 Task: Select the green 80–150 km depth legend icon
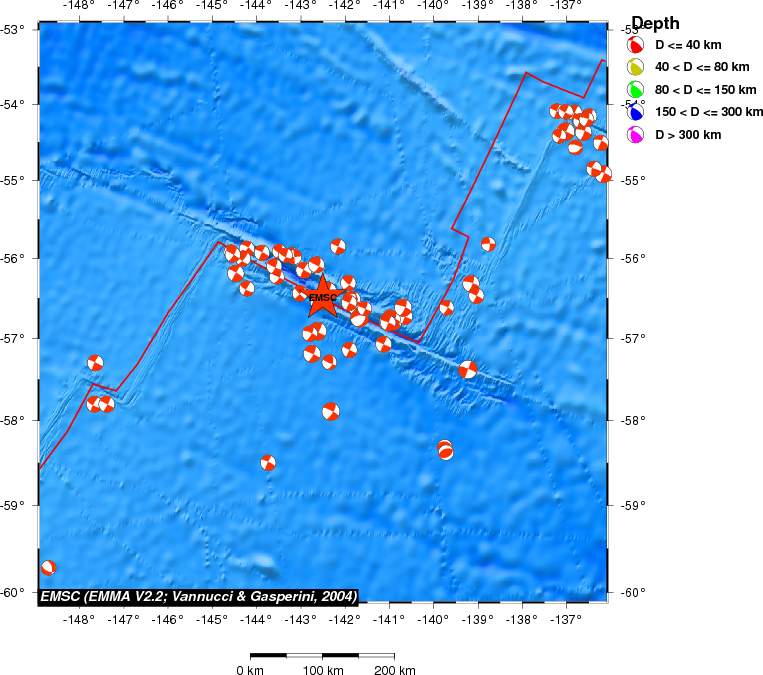pos(634,90)
